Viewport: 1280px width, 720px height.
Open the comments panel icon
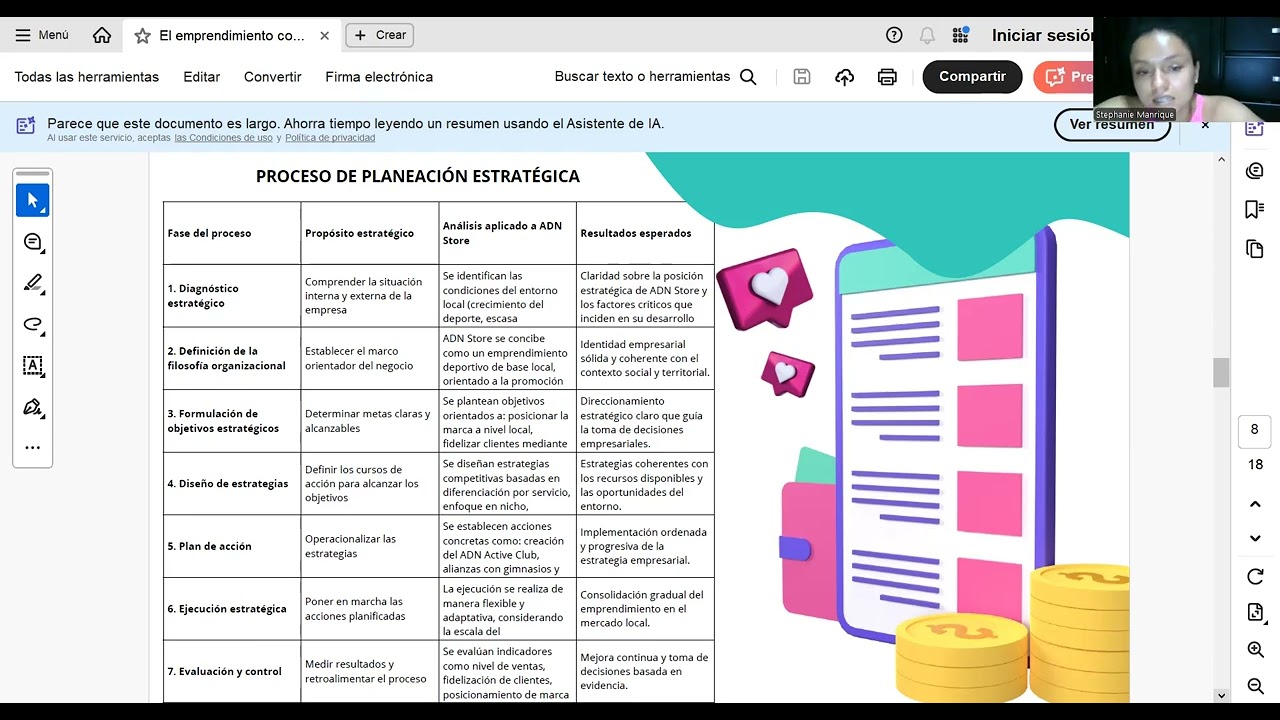pos(1255,171)
